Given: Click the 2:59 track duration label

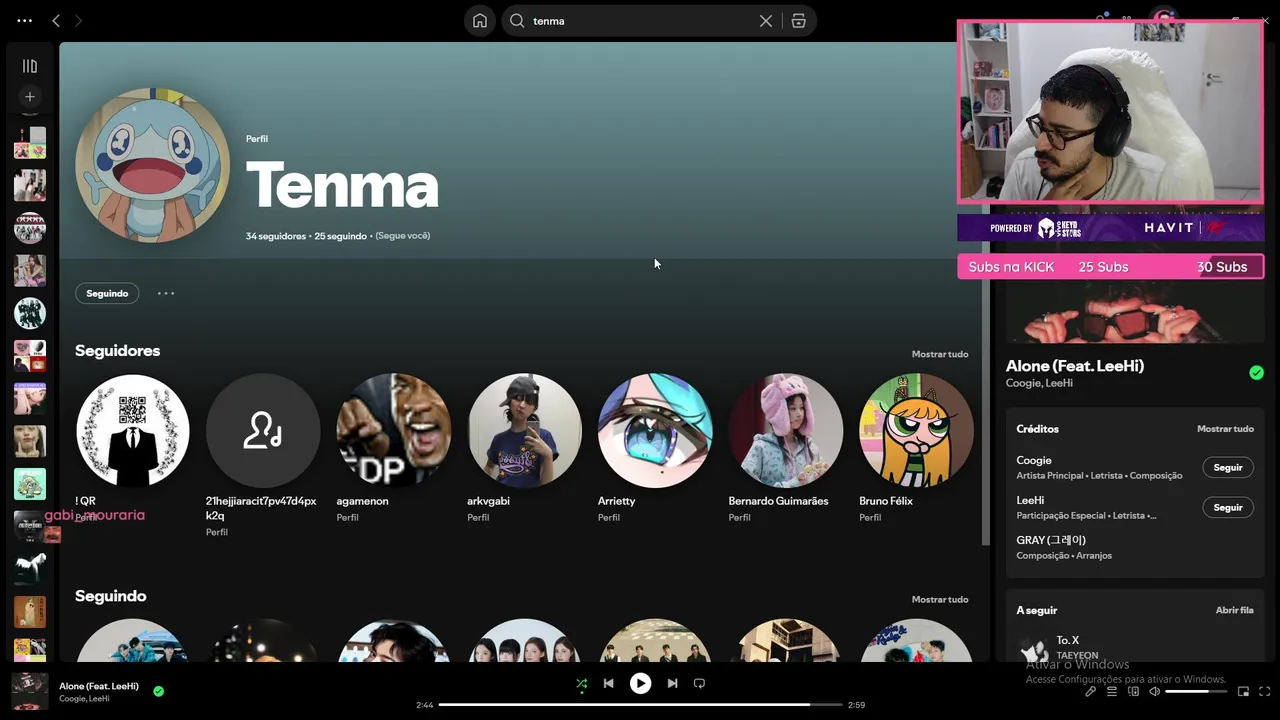Looking at the screenshot, I should point(856,705).
